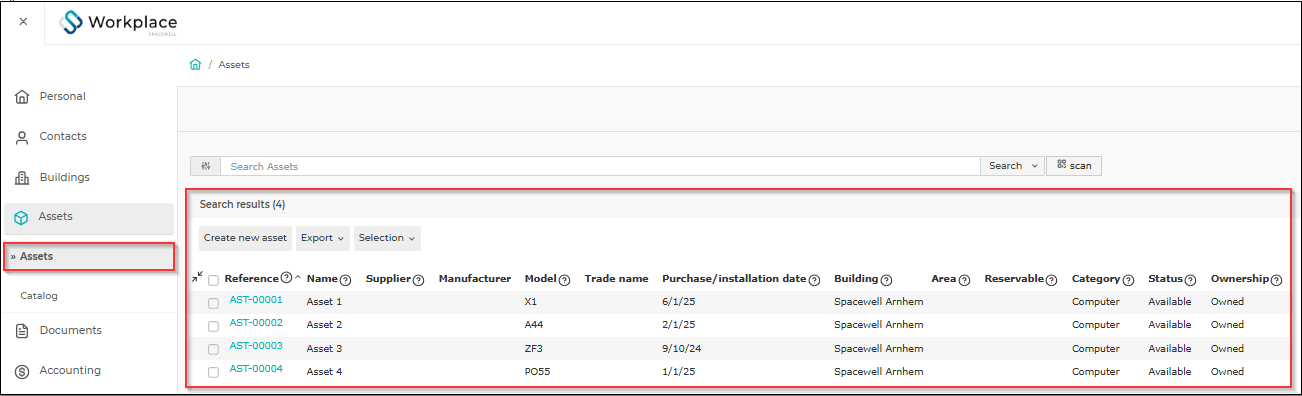Click the Asset 1 name cell
This screenshot has width=1302, height=396.
pos(324,302)
